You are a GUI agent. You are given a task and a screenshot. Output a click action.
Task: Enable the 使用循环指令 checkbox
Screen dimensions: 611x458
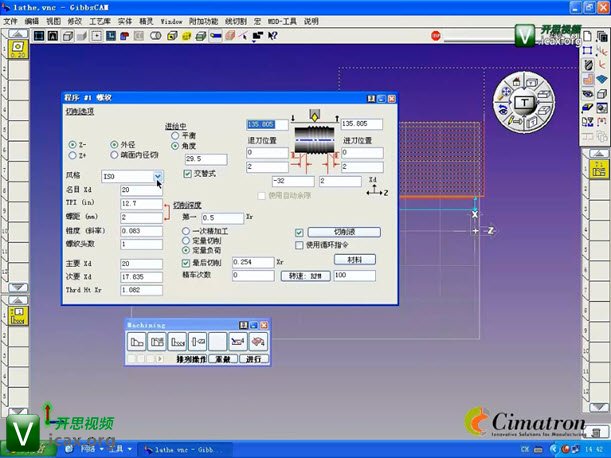point(299,244)
